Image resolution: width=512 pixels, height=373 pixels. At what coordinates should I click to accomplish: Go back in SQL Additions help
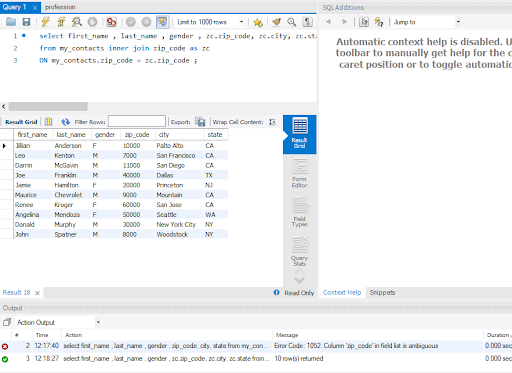[329, 22]
